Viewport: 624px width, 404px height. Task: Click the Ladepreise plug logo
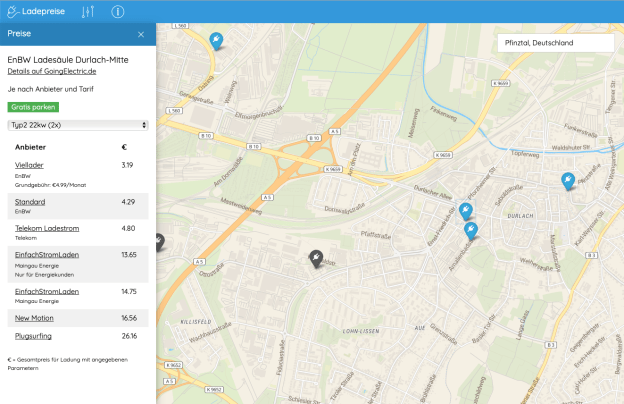point(13,11)
